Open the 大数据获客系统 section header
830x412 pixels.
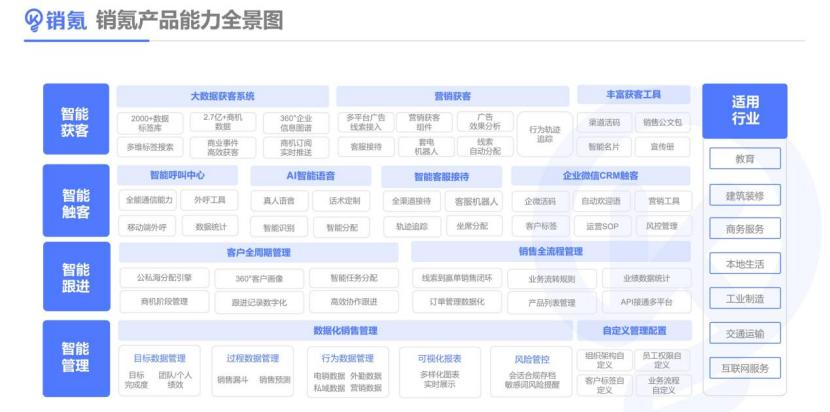[222, 96]
